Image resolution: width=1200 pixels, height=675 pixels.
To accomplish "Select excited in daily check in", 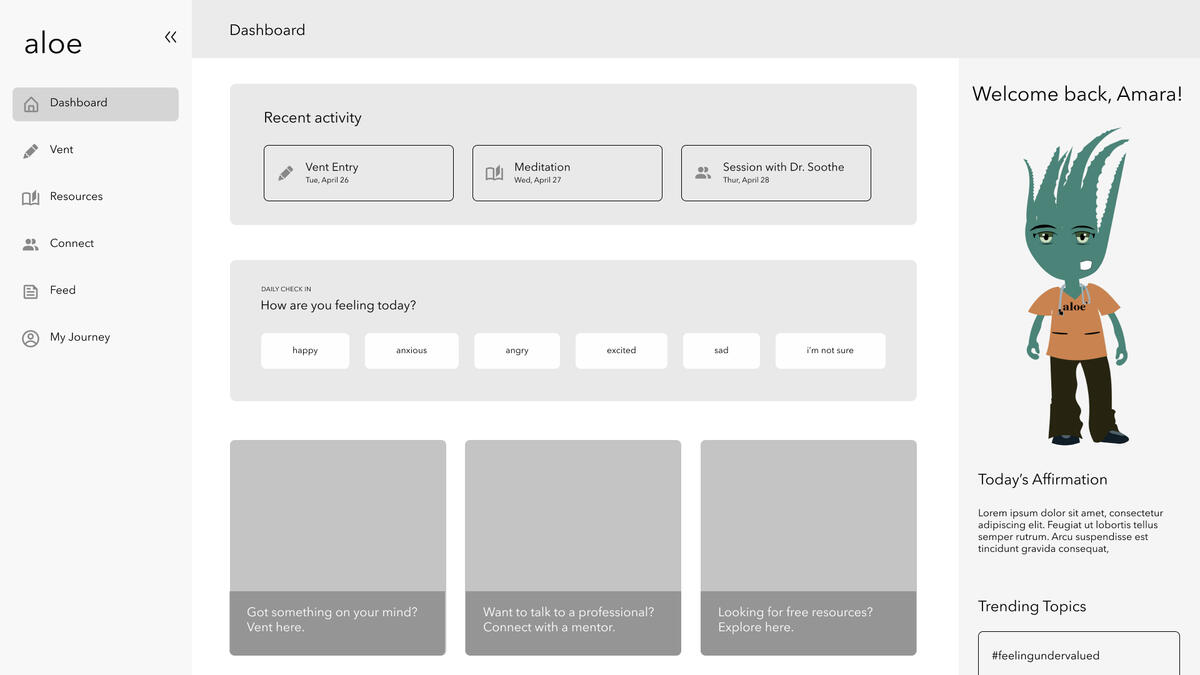I will click(x=621, y=351).
